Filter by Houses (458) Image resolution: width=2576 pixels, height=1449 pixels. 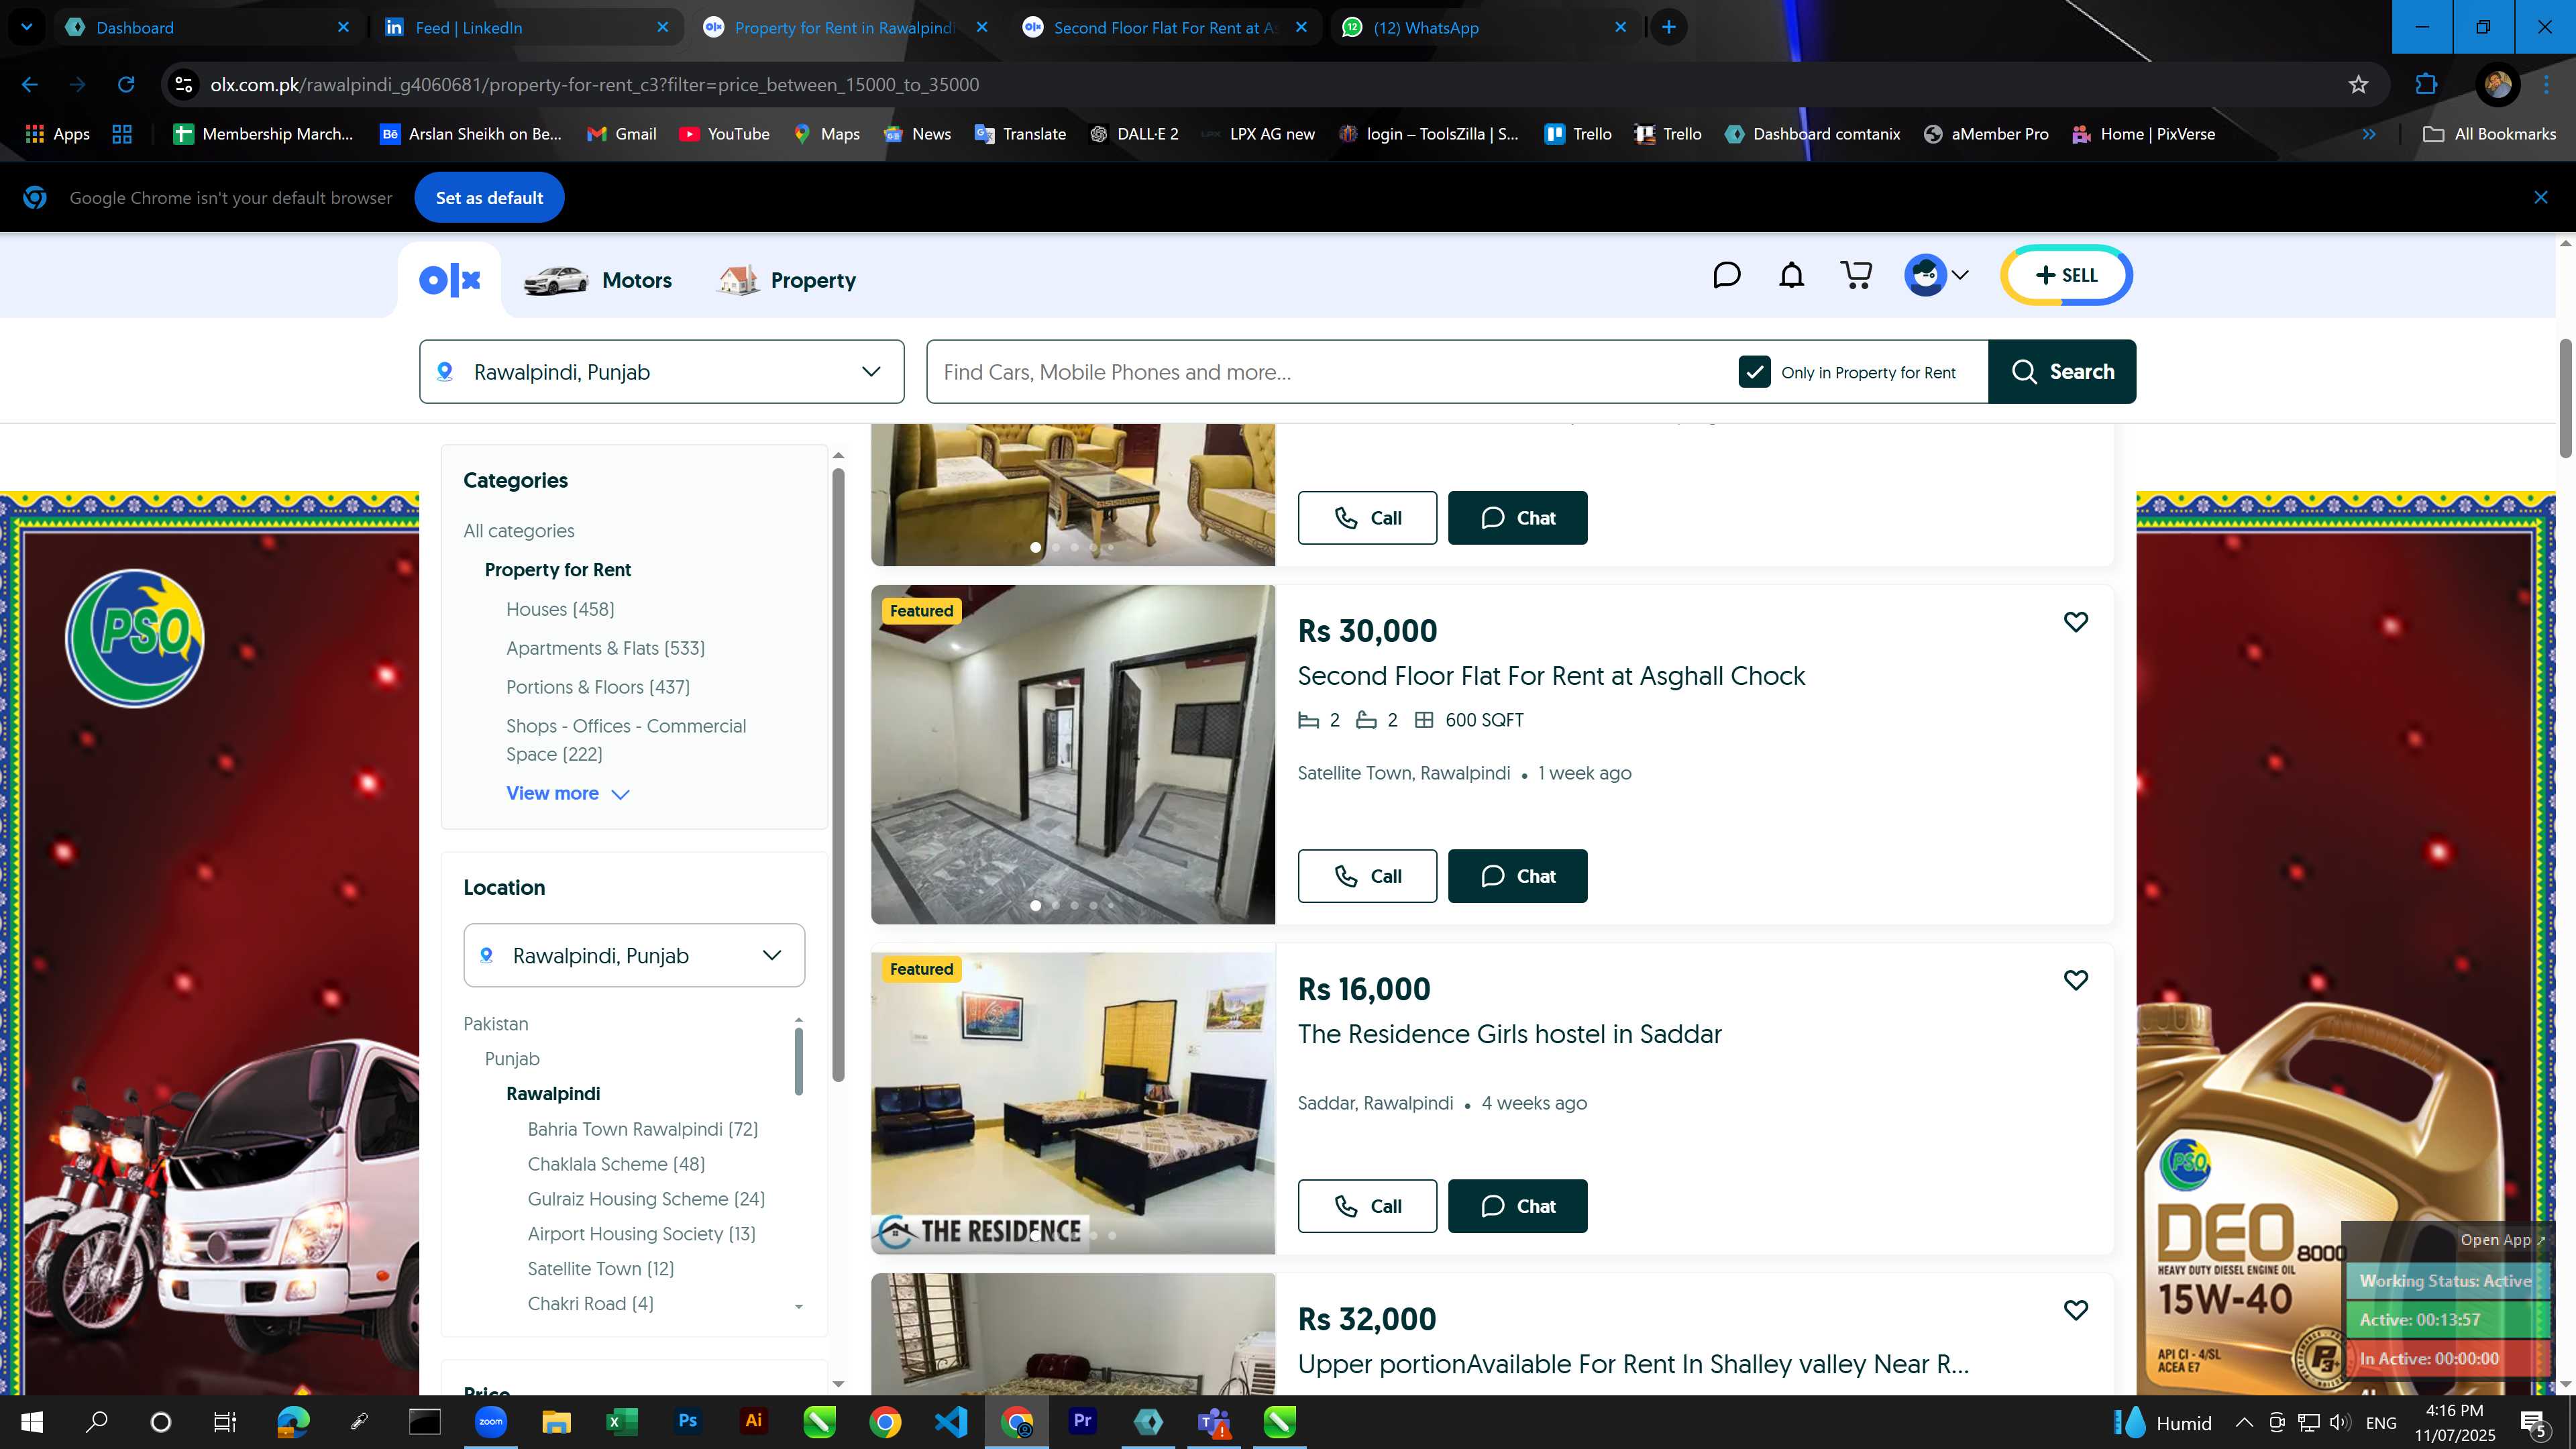[x=560, y=609]
